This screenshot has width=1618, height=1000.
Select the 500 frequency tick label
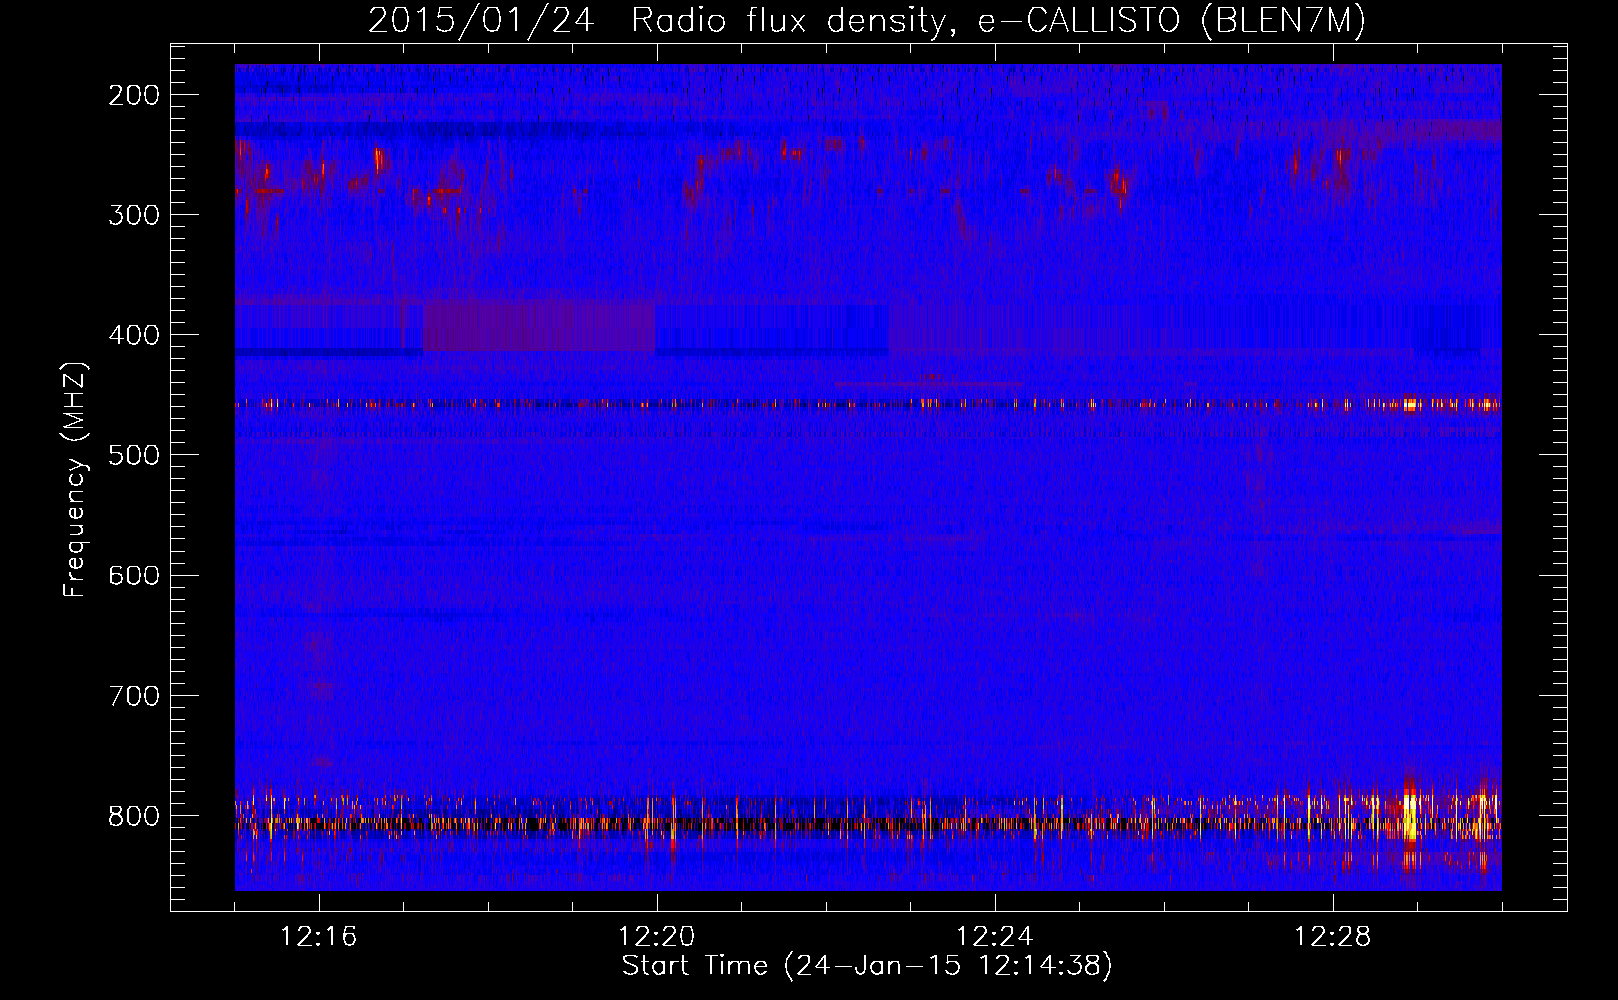point(134,455)
